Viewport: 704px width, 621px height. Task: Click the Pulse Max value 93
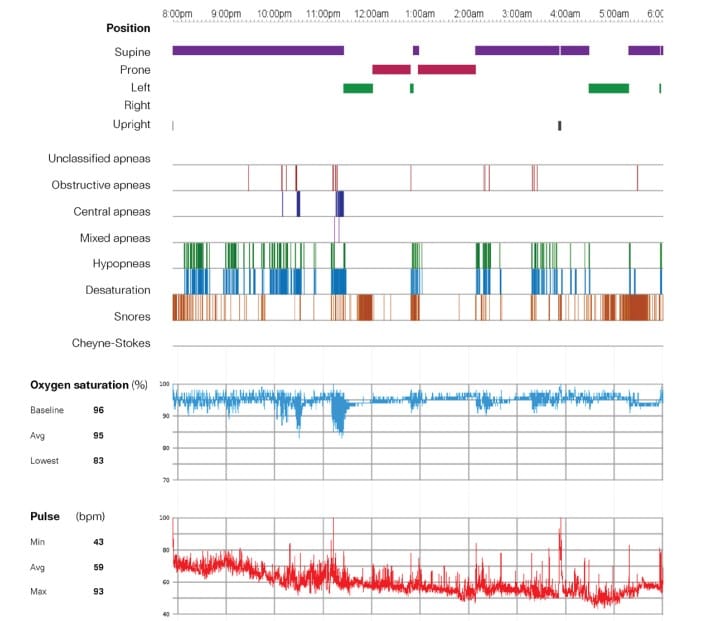pos(99,590)
